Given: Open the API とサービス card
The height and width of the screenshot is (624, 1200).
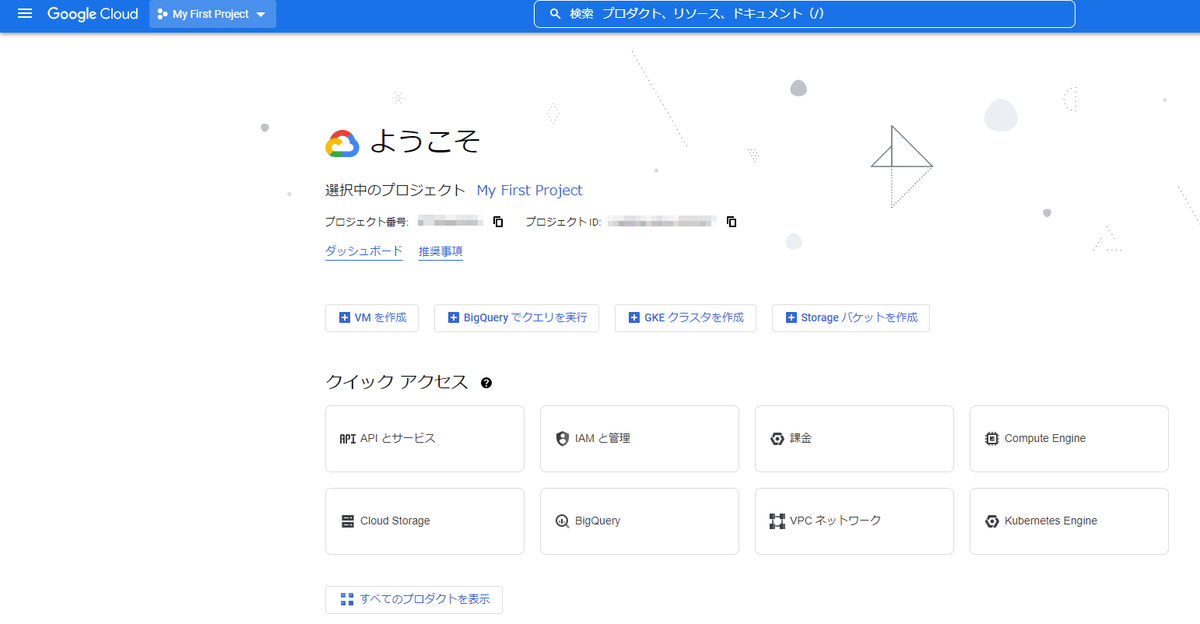Looking at the screenshot, I should [425, 438].
